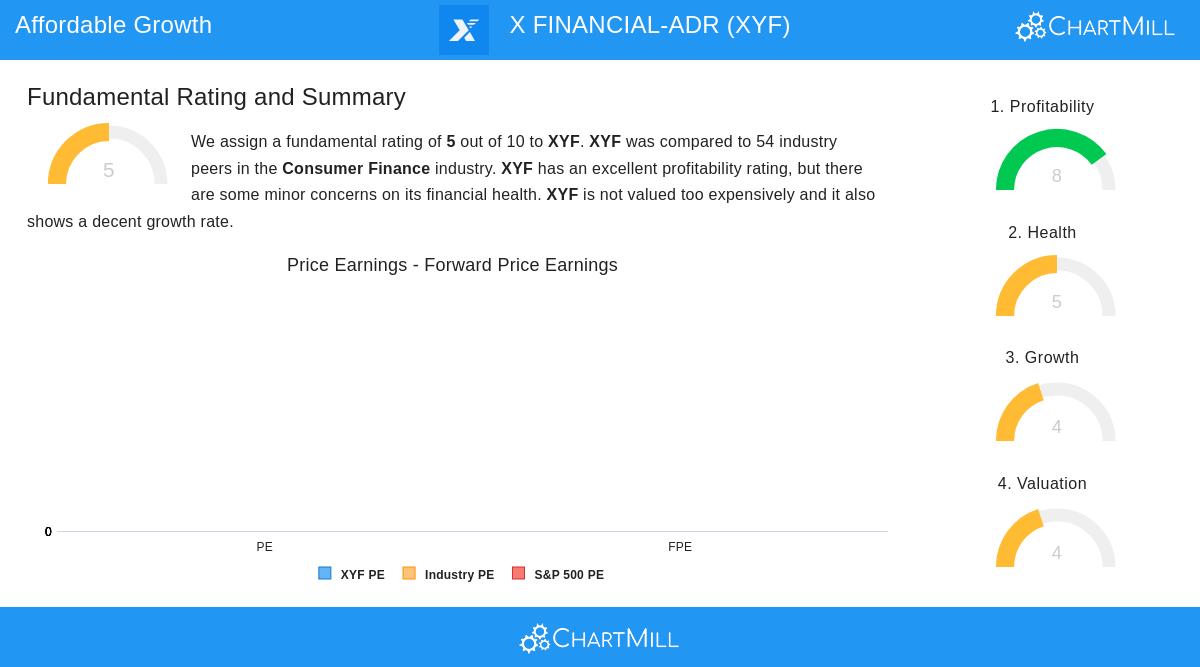Click the ChartMill logo in the header
The width and height of the screenshot is (1200, 667).
1095,27
